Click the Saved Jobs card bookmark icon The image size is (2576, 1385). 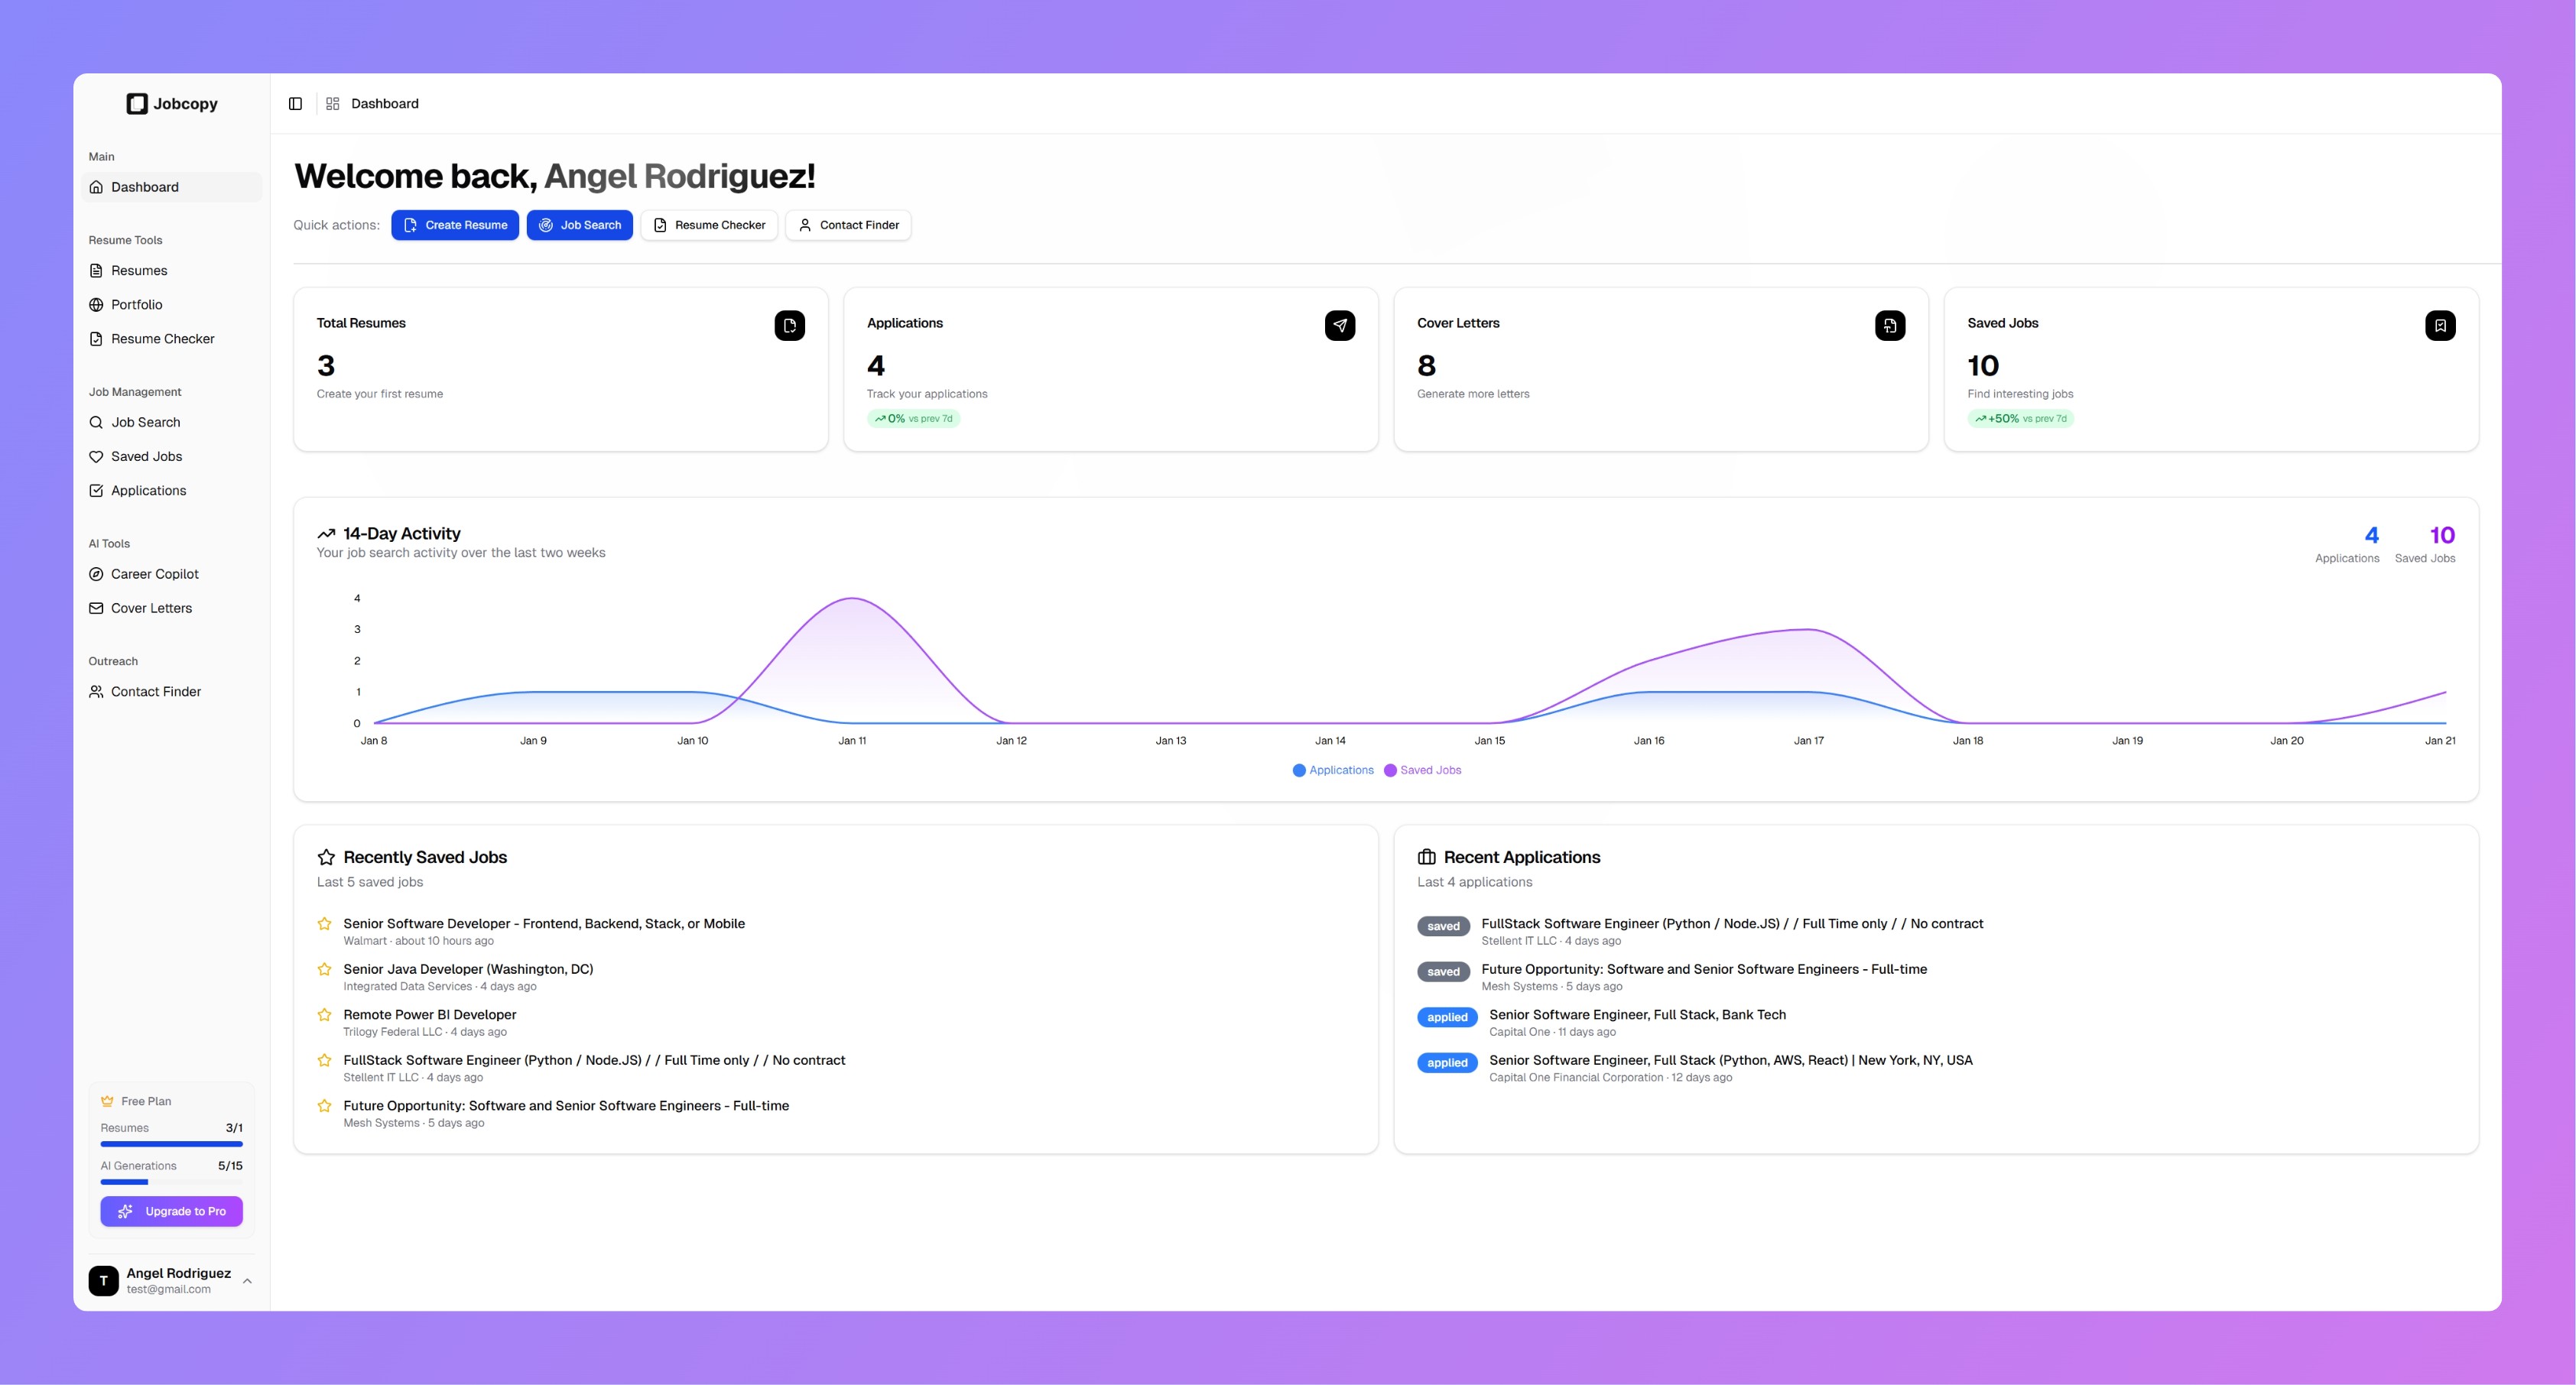(2440, 325)
